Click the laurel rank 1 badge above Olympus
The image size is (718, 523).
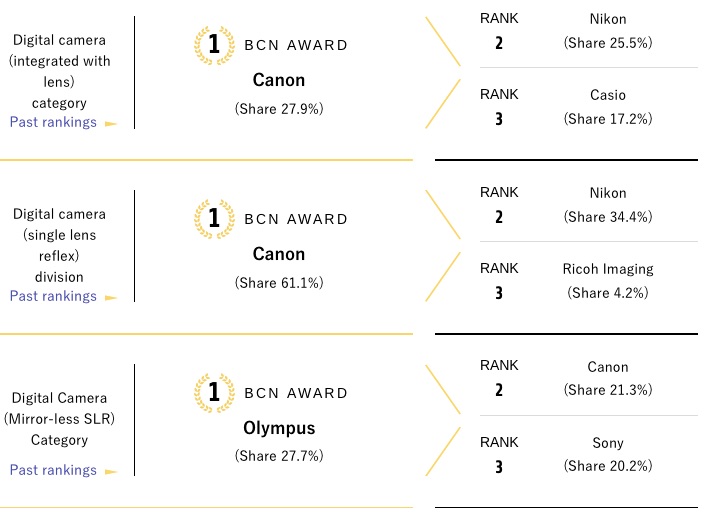tap(214, 393)
